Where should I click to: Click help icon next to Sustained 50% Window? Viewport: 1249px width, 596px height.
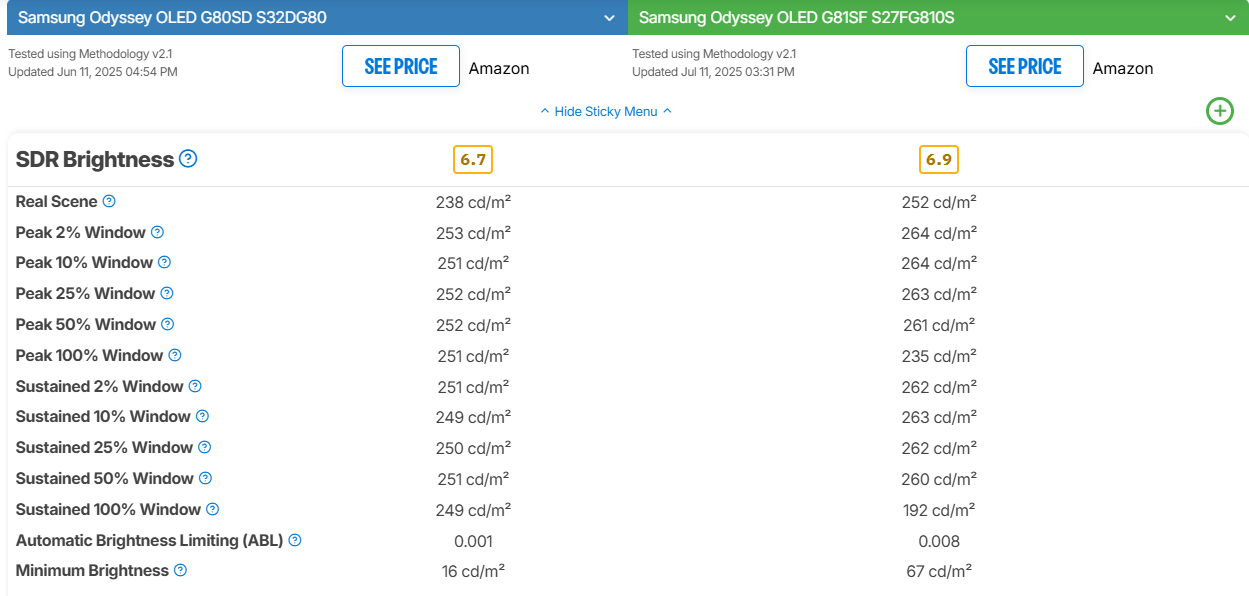(x=205, y=478)
